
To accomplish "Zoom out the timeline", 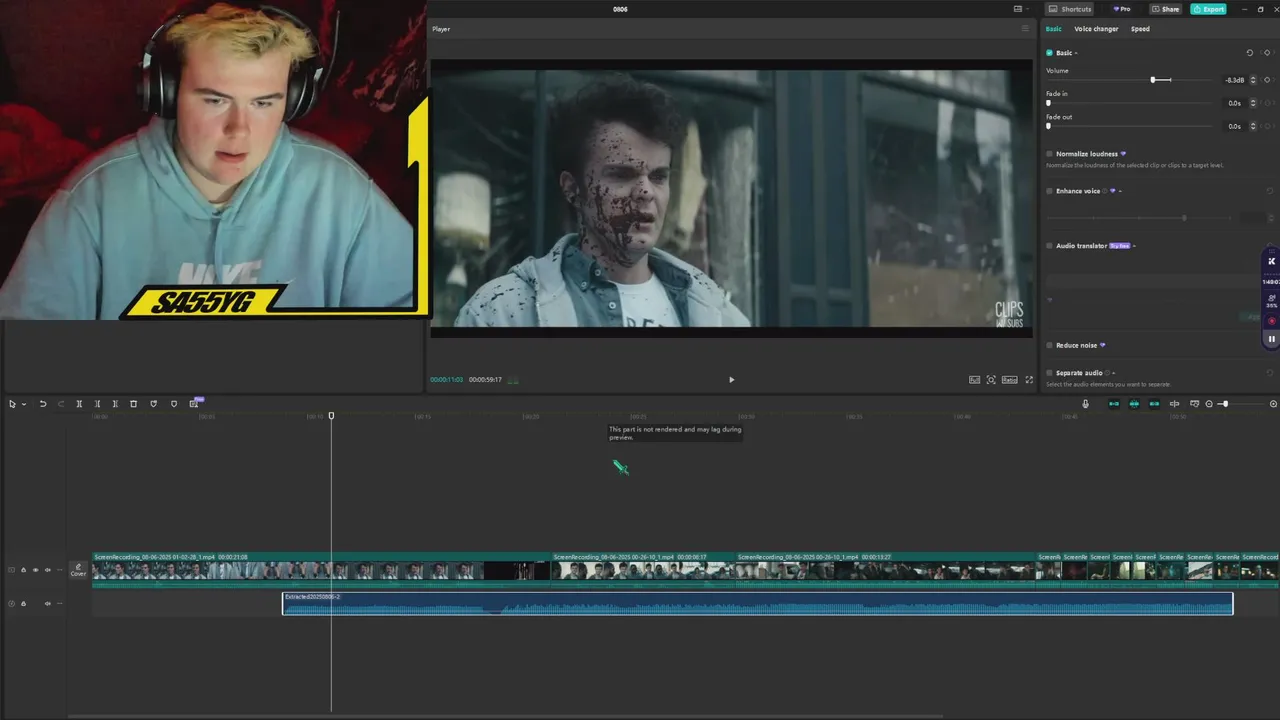I will 1209,404.
